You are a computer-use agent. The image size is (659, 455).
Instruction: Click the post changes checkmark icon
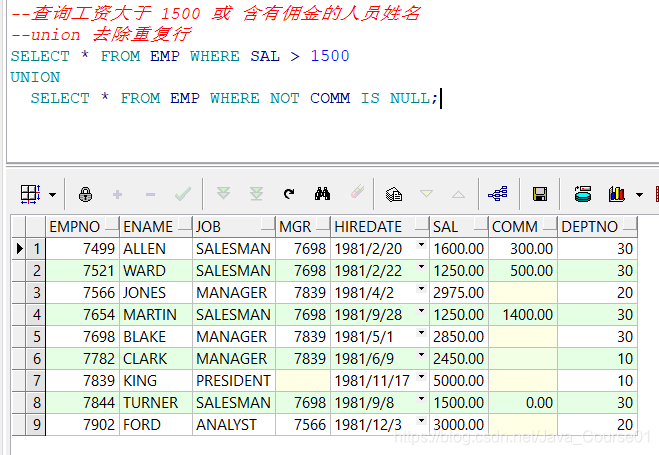click(183, 194)
